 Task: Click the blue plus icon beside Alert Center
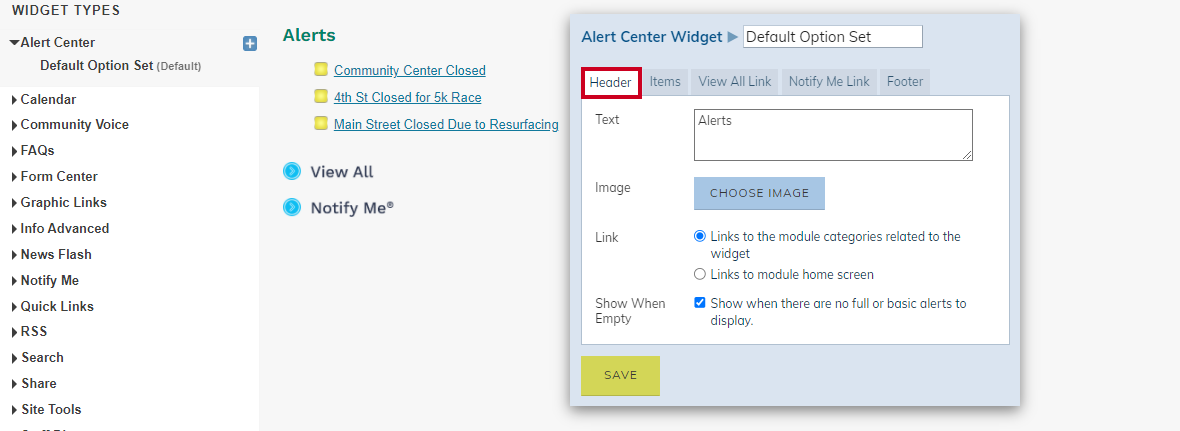(250, 44)
